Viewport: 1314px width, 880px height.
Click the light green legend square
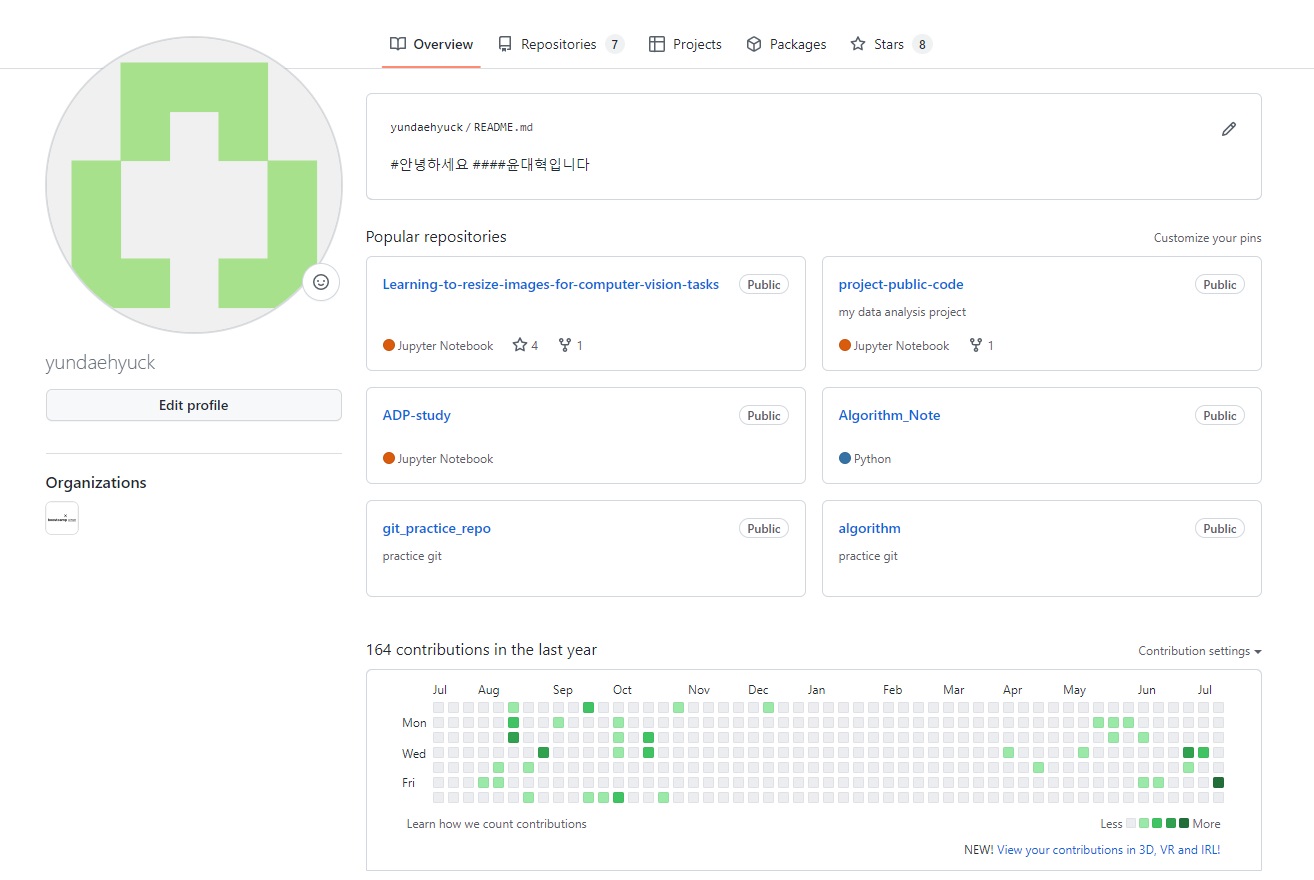pos(1144,823)
